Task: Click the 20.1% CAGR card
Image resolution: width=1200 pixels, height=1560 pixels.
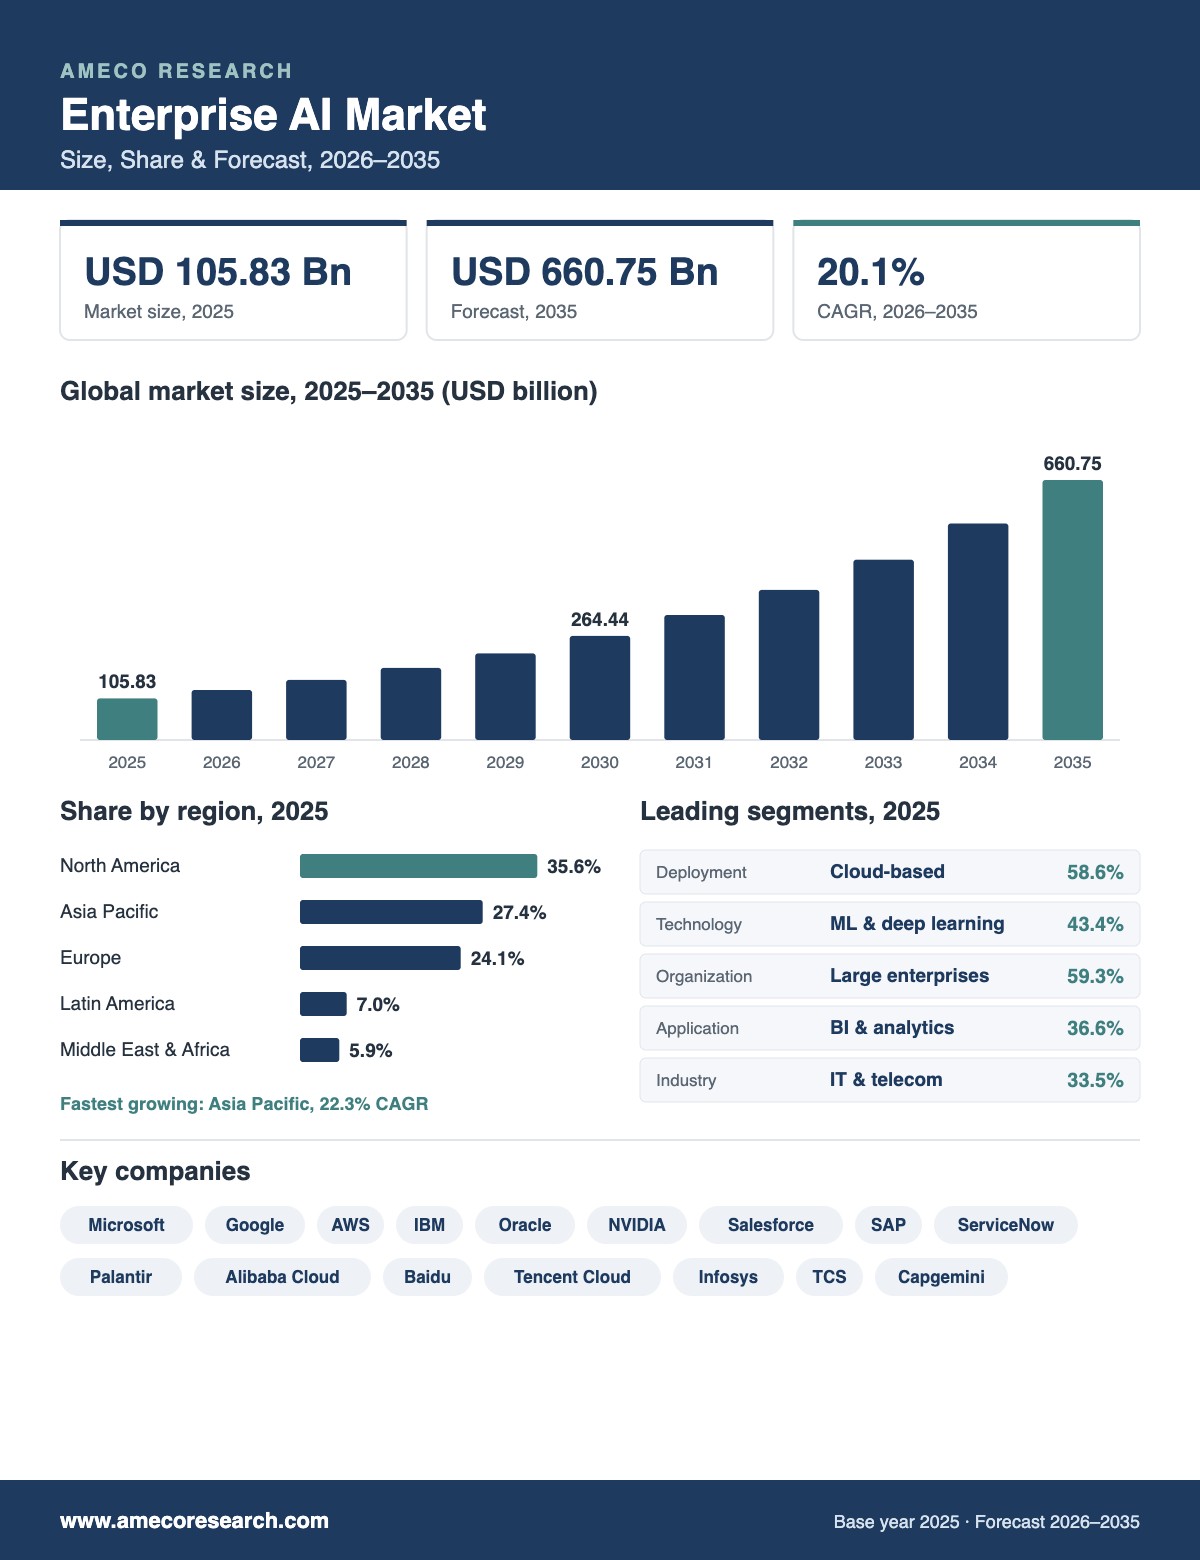Action: click(x=966, y=280)
